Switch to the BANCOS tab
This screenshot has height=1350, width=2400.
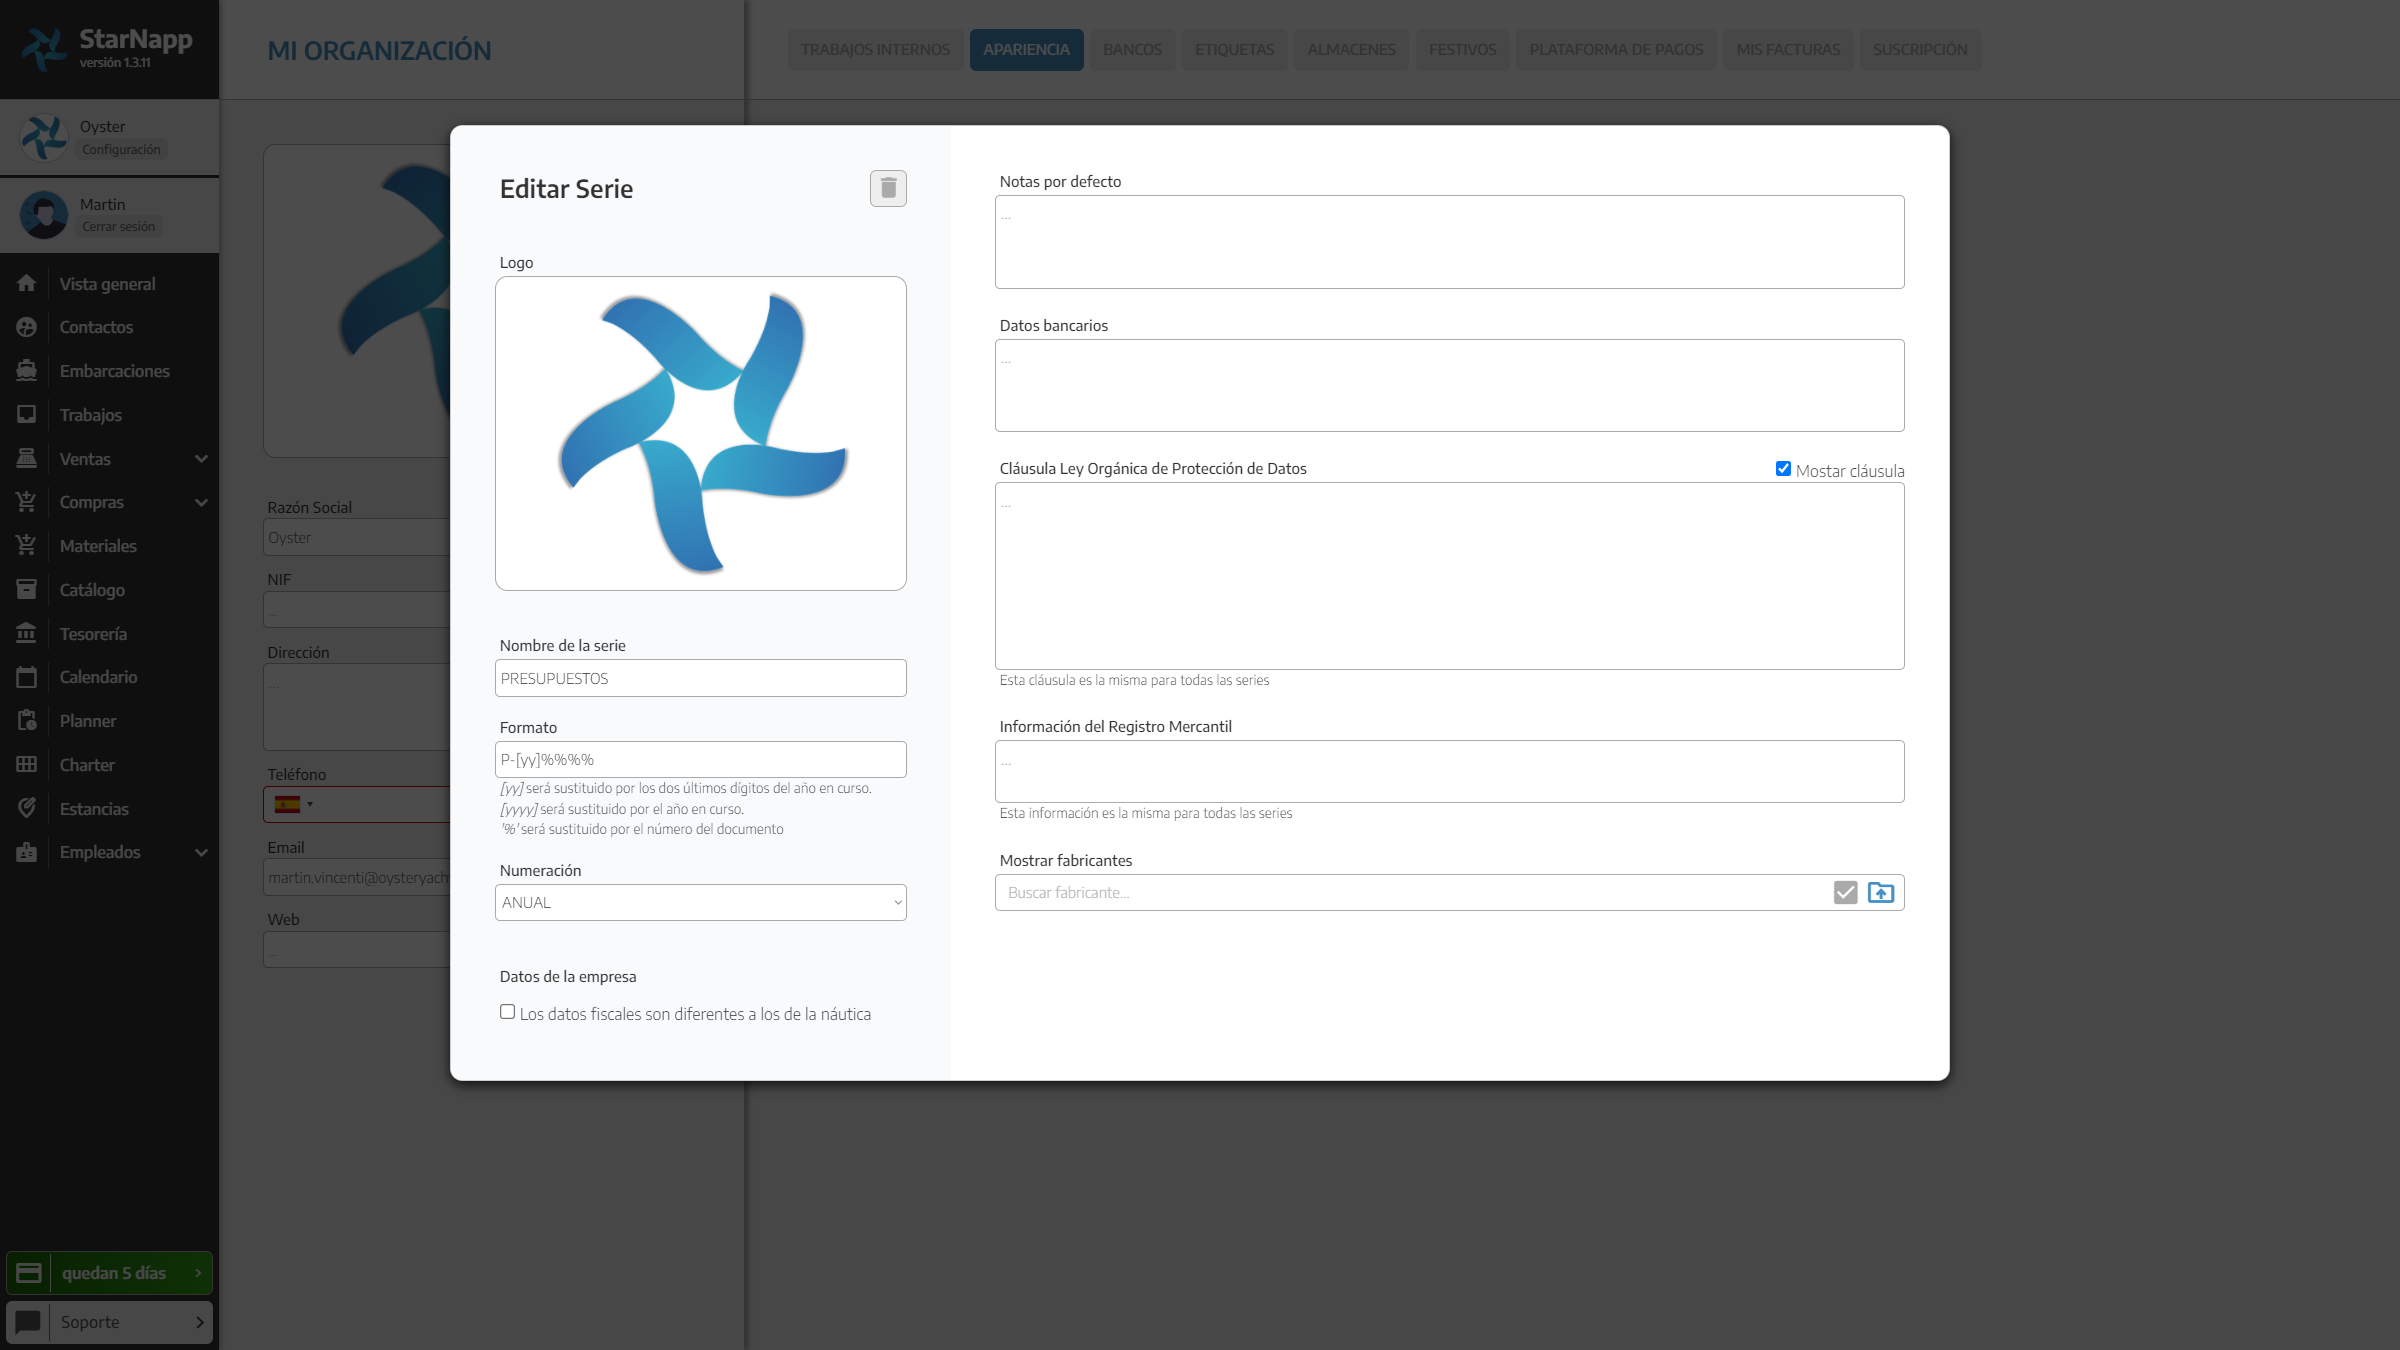[x=1132, y=50]
